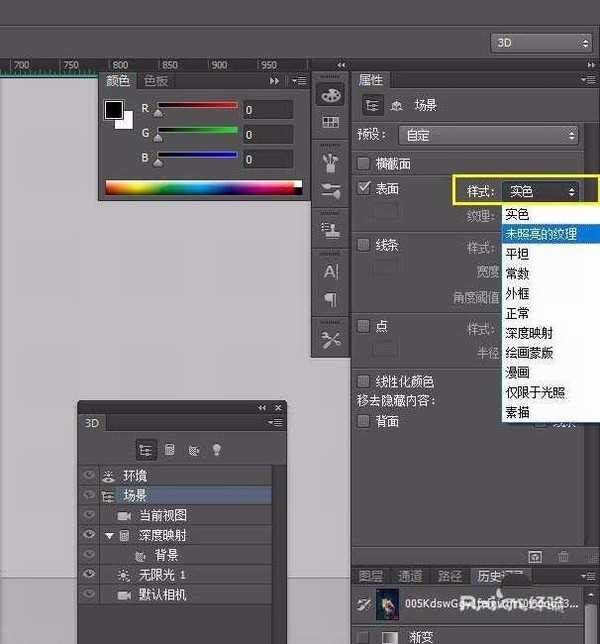Collapse the 深度映射 tree item
600x644 pixels.
point(109,536)
